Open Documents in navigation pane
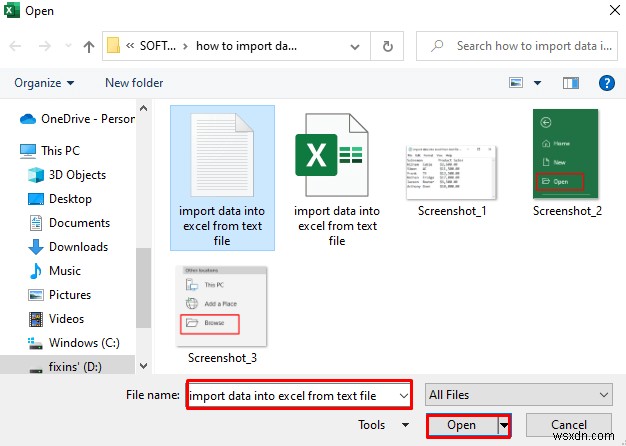The height and width of the screenshot is (446, 626). 69,223
